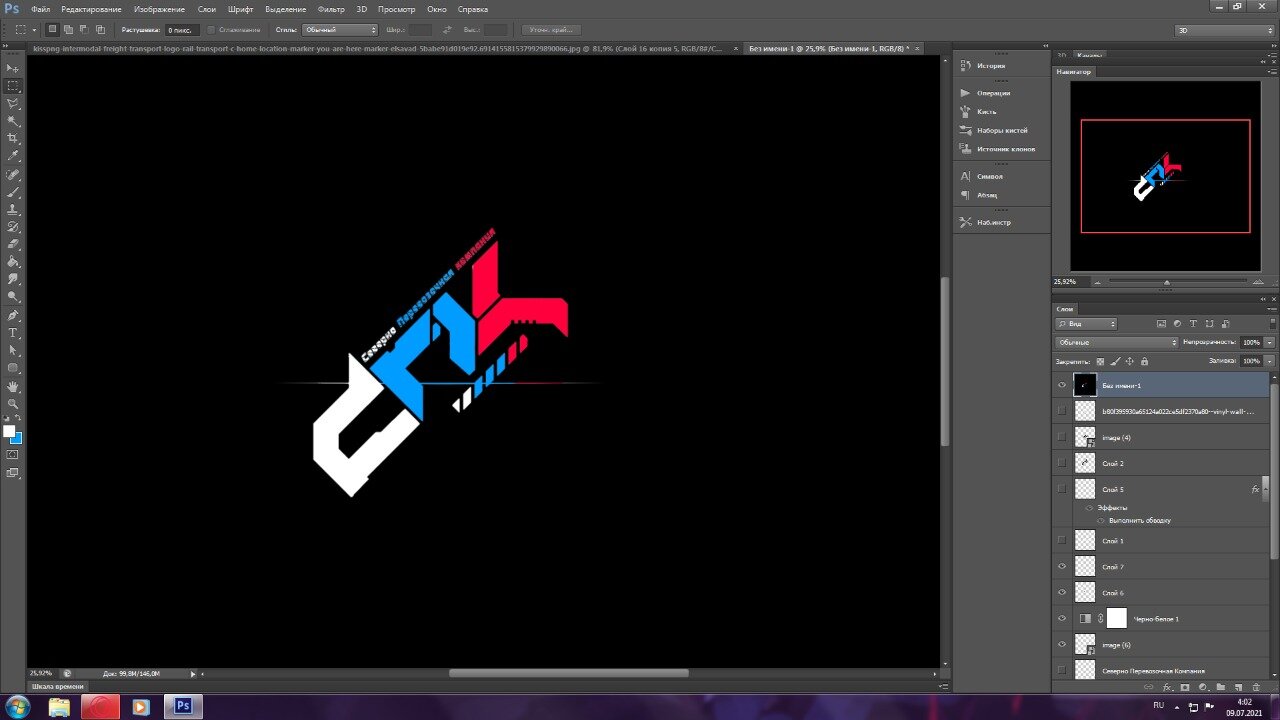
Task: Open the Источник клонов panel
Action: point(1005,149)
